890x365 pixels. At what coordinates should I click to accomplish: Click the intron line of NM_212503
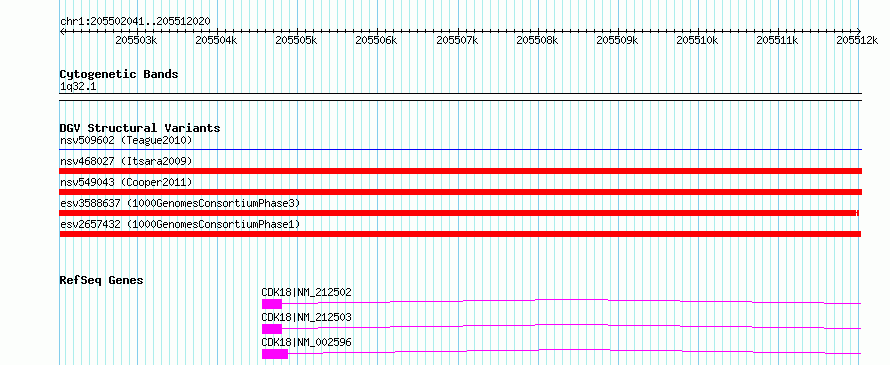pyautogui.click(x=572, y=325)
